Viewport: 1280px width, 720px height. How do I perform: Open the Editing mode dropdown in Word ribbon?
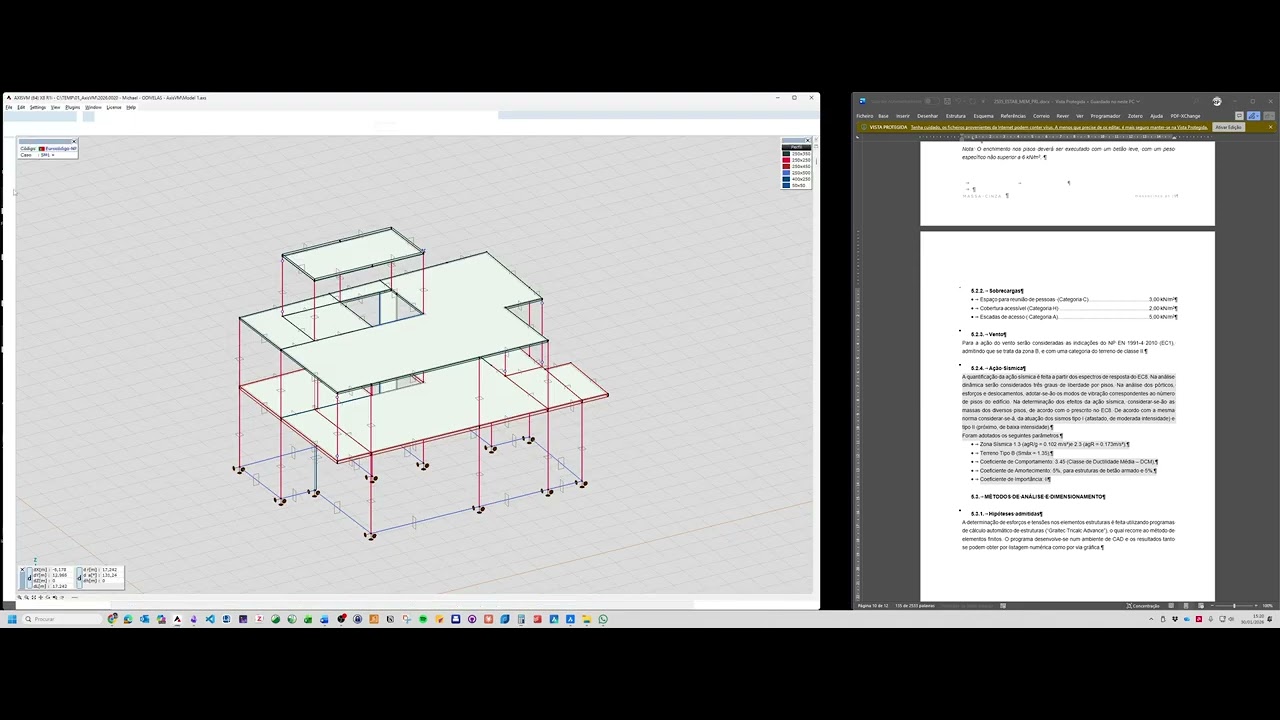1253,116
